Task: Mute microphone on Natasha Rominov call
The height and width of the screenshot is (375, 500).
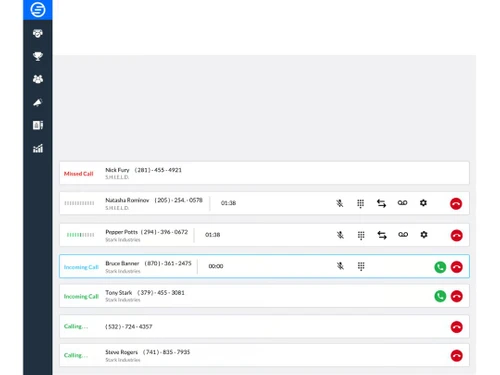Action: (339, 203)
